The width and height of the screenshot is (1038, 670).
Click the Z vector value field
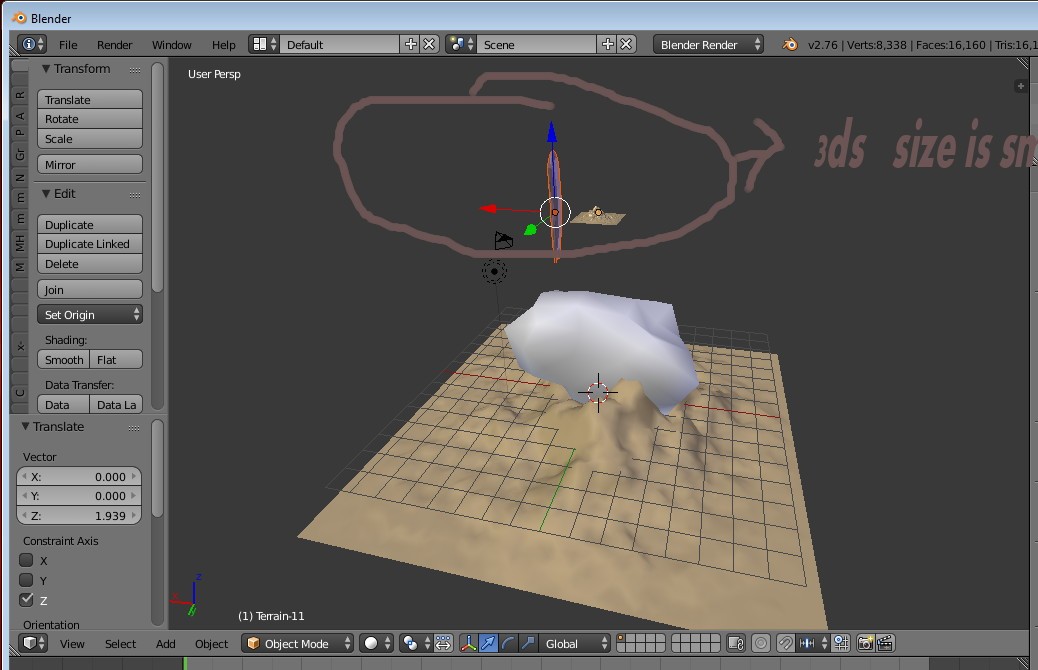[79, 516]
